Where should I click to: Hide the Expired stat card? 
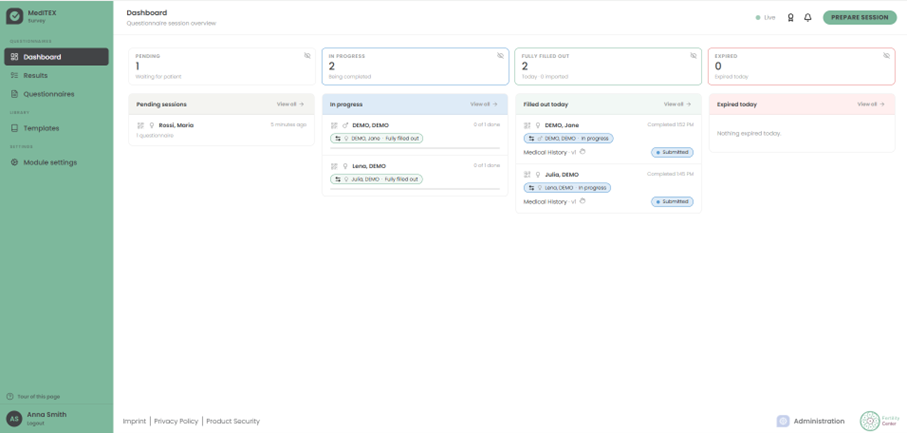[886, 55]
